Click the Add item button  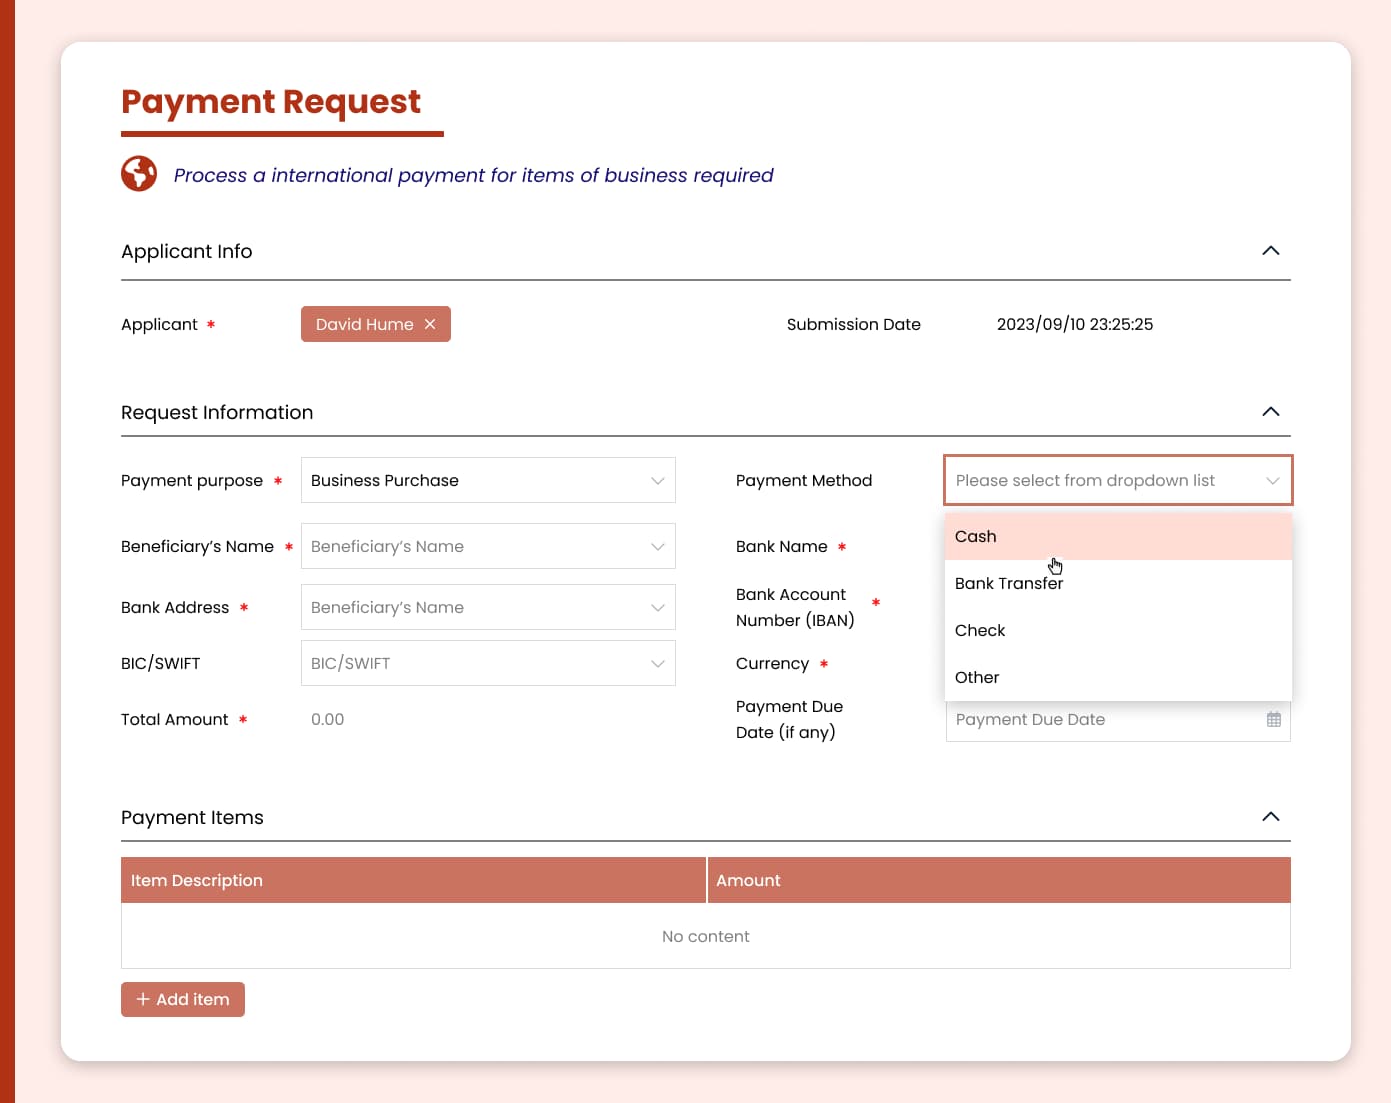pyautogui.click(x=183, y=999)
